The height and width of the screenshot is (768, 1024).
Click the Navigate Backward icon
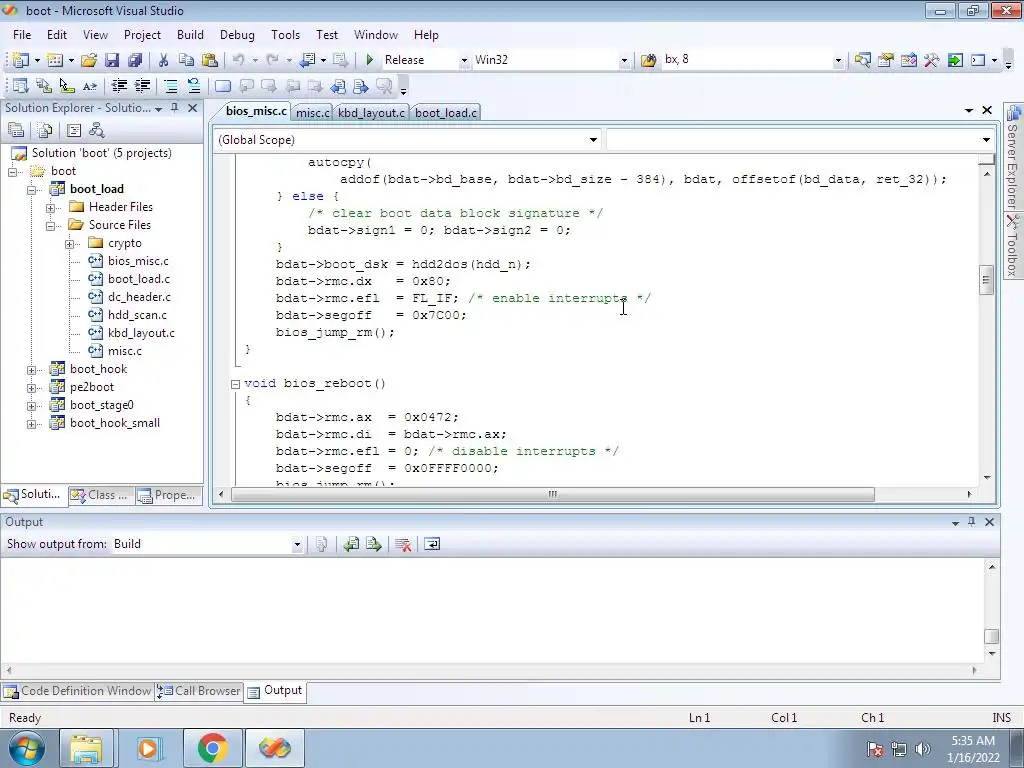point(307,60)
